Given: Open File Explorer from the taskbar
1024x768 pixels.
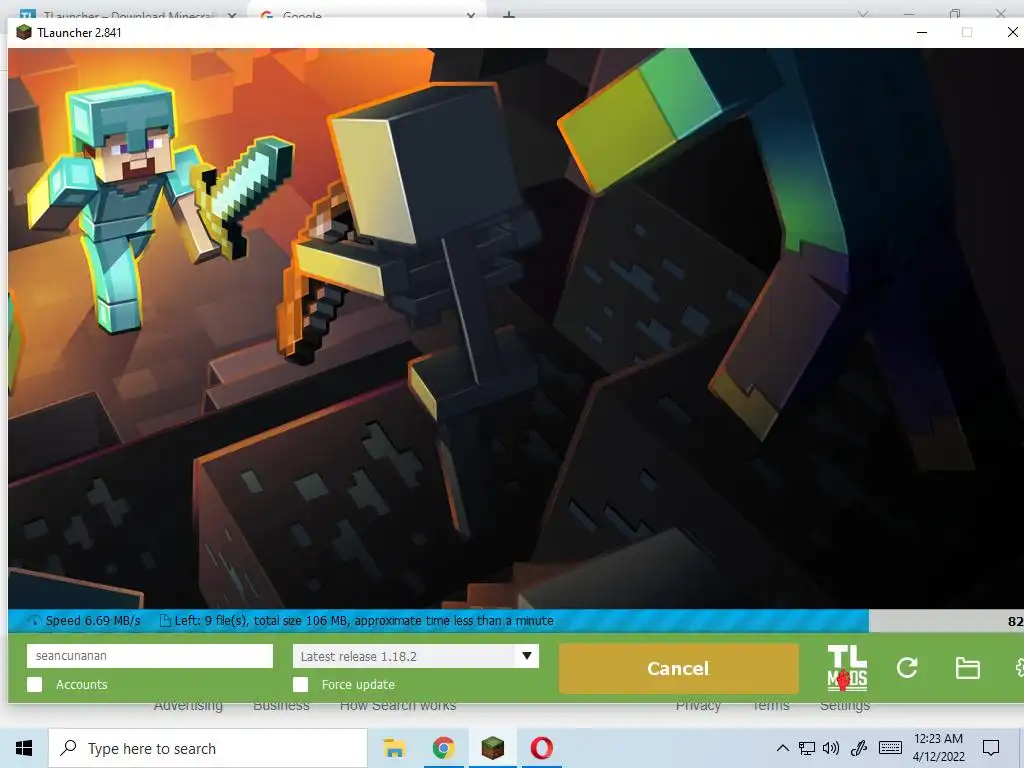Looking at the screenshot, I should click(x=394, y=748).
